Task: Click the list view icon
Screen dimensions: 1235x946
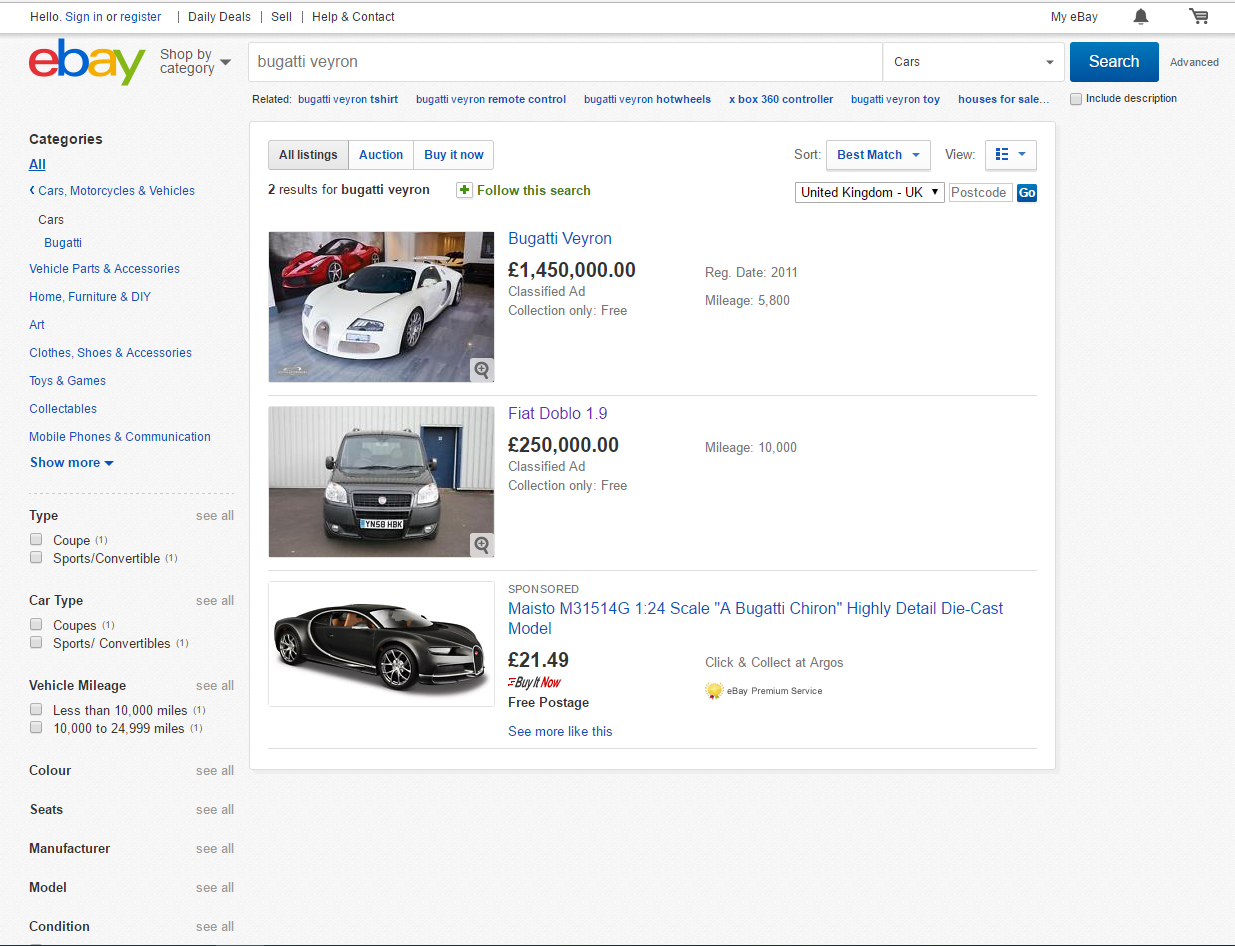Action: (x=1003, y=155)
